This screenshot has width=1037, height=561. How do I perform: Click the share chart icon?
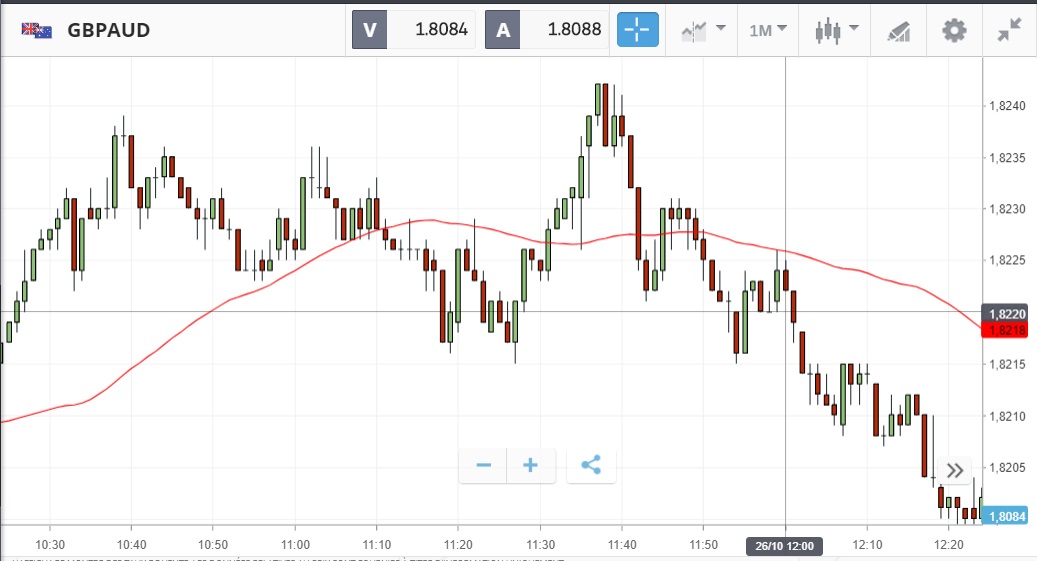(591, 465)
